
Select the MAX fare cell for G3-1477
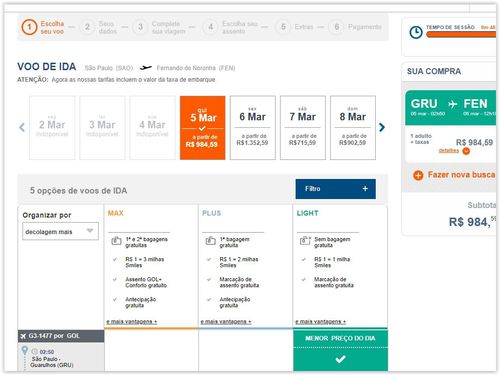(151, 350)
